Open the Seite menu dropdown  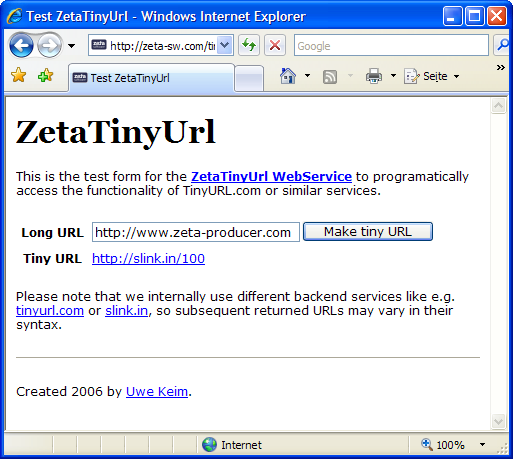432,76
